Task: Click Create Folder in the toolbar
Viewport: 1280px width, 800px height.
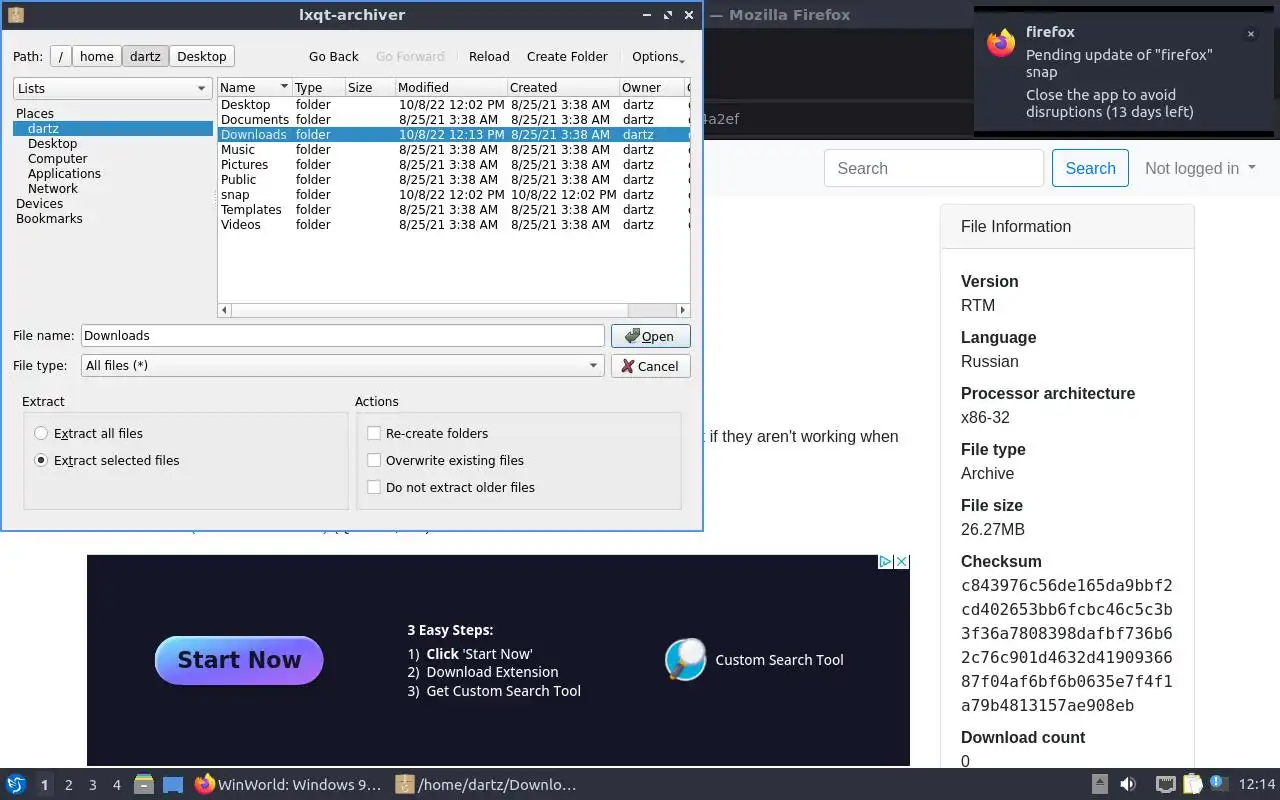Action: pos(567,57)
